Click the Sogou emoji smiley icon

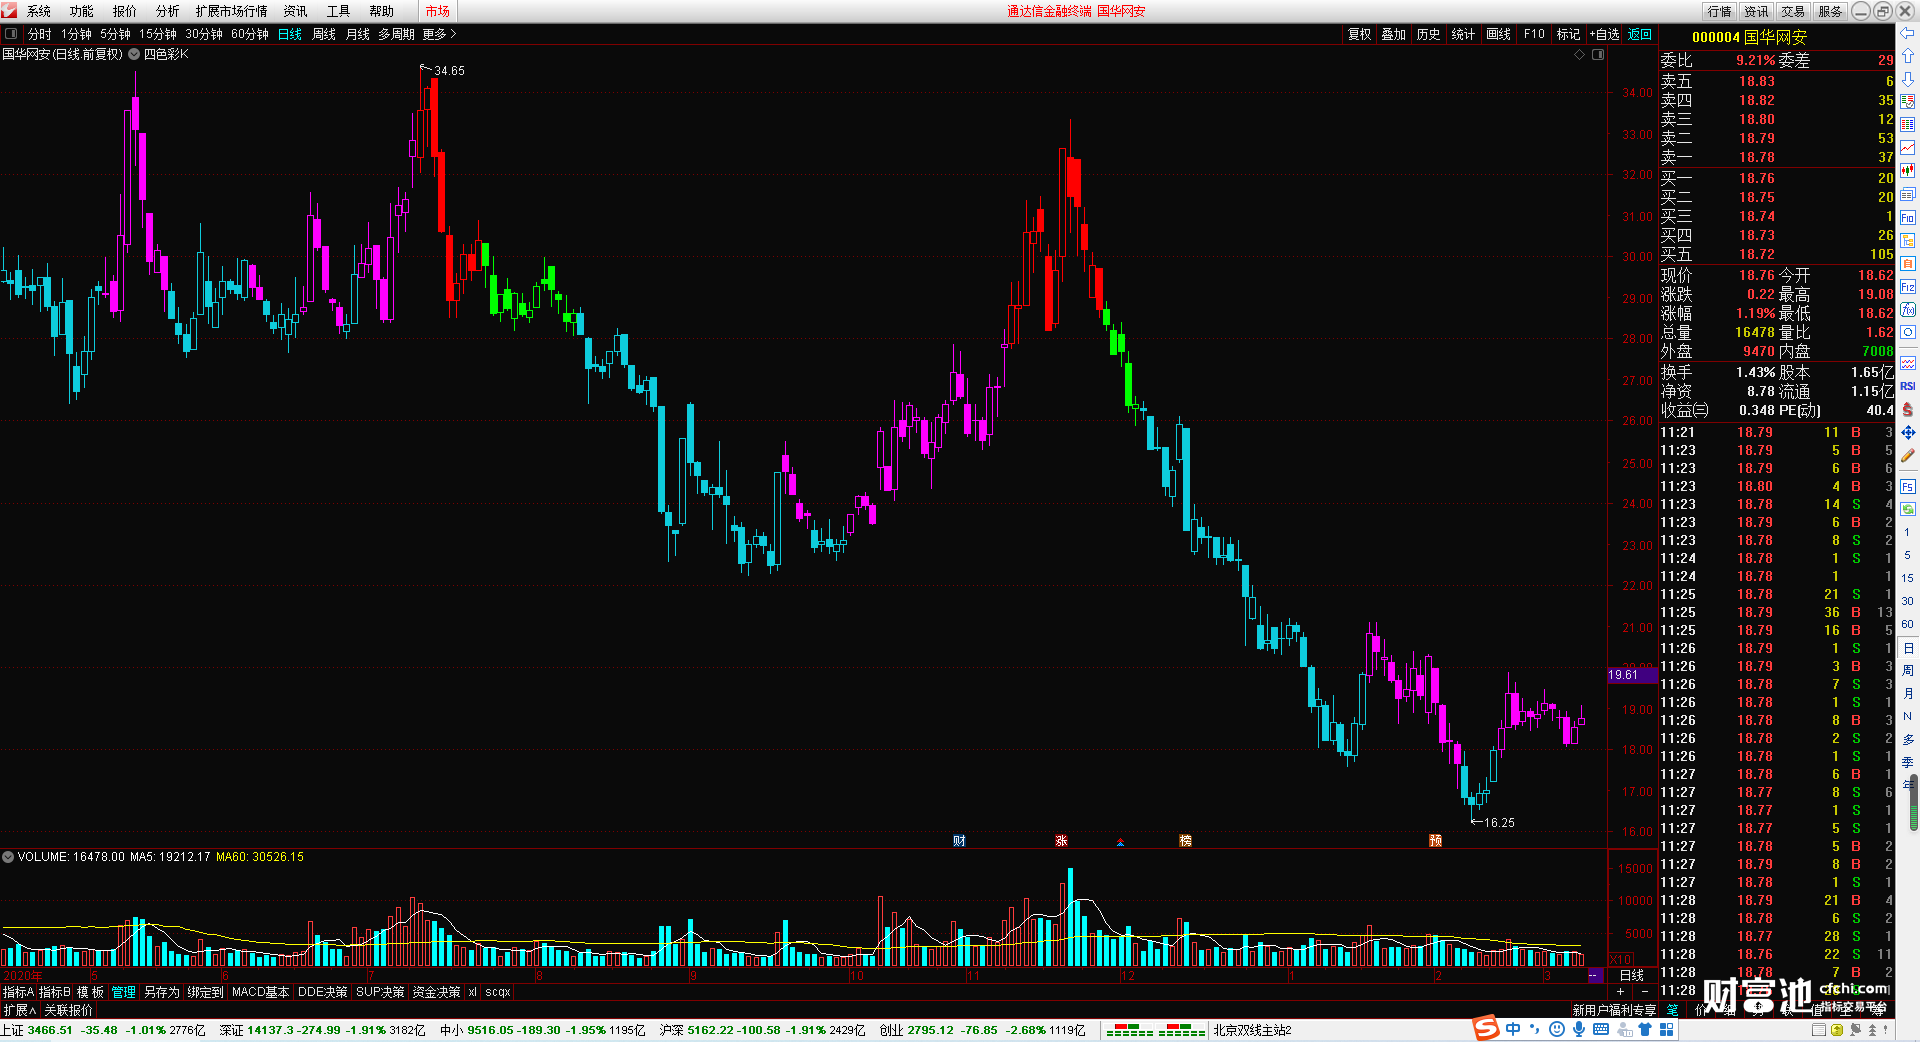1557,1029
